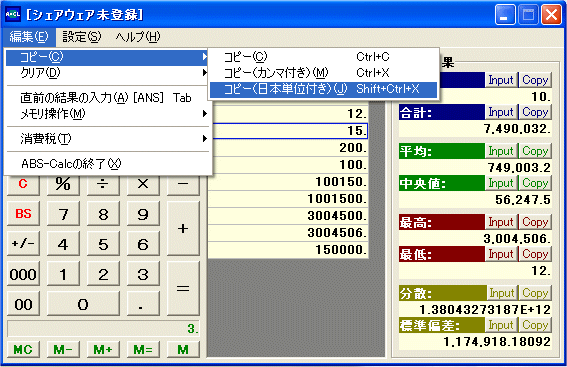Click the plus + key
This screenshot has width=567, height=367.
(x=183, y=229)
